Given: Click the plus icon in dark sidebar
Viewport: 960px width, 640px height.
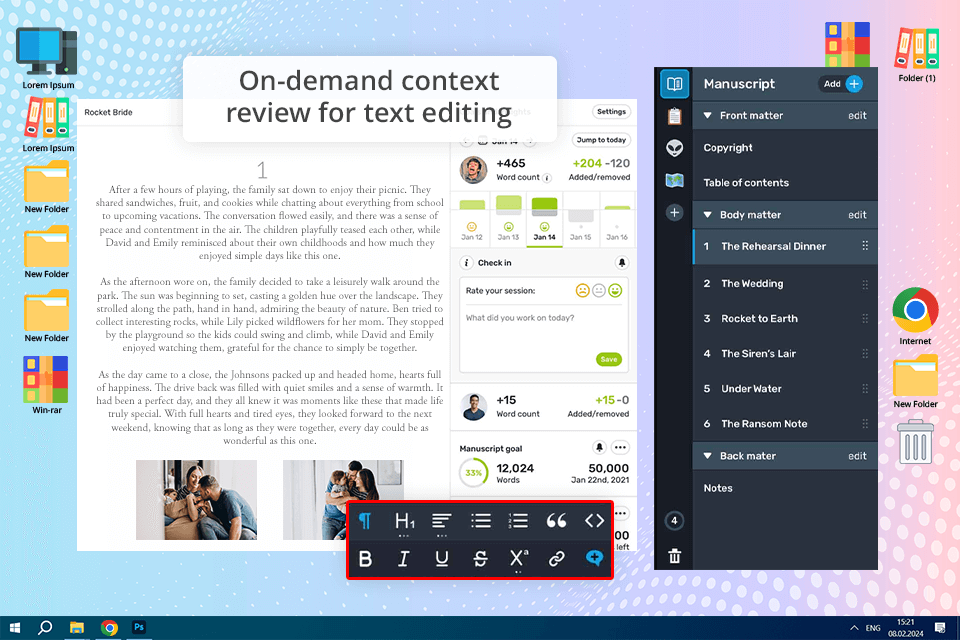Looking at the screenshot, I should (x=674, y=213).
